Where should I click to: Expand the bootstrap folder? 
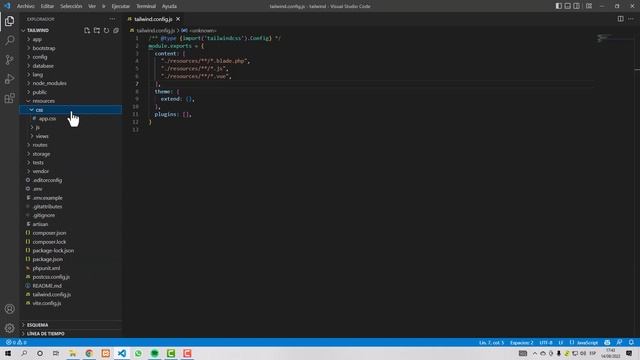[44, 48]
